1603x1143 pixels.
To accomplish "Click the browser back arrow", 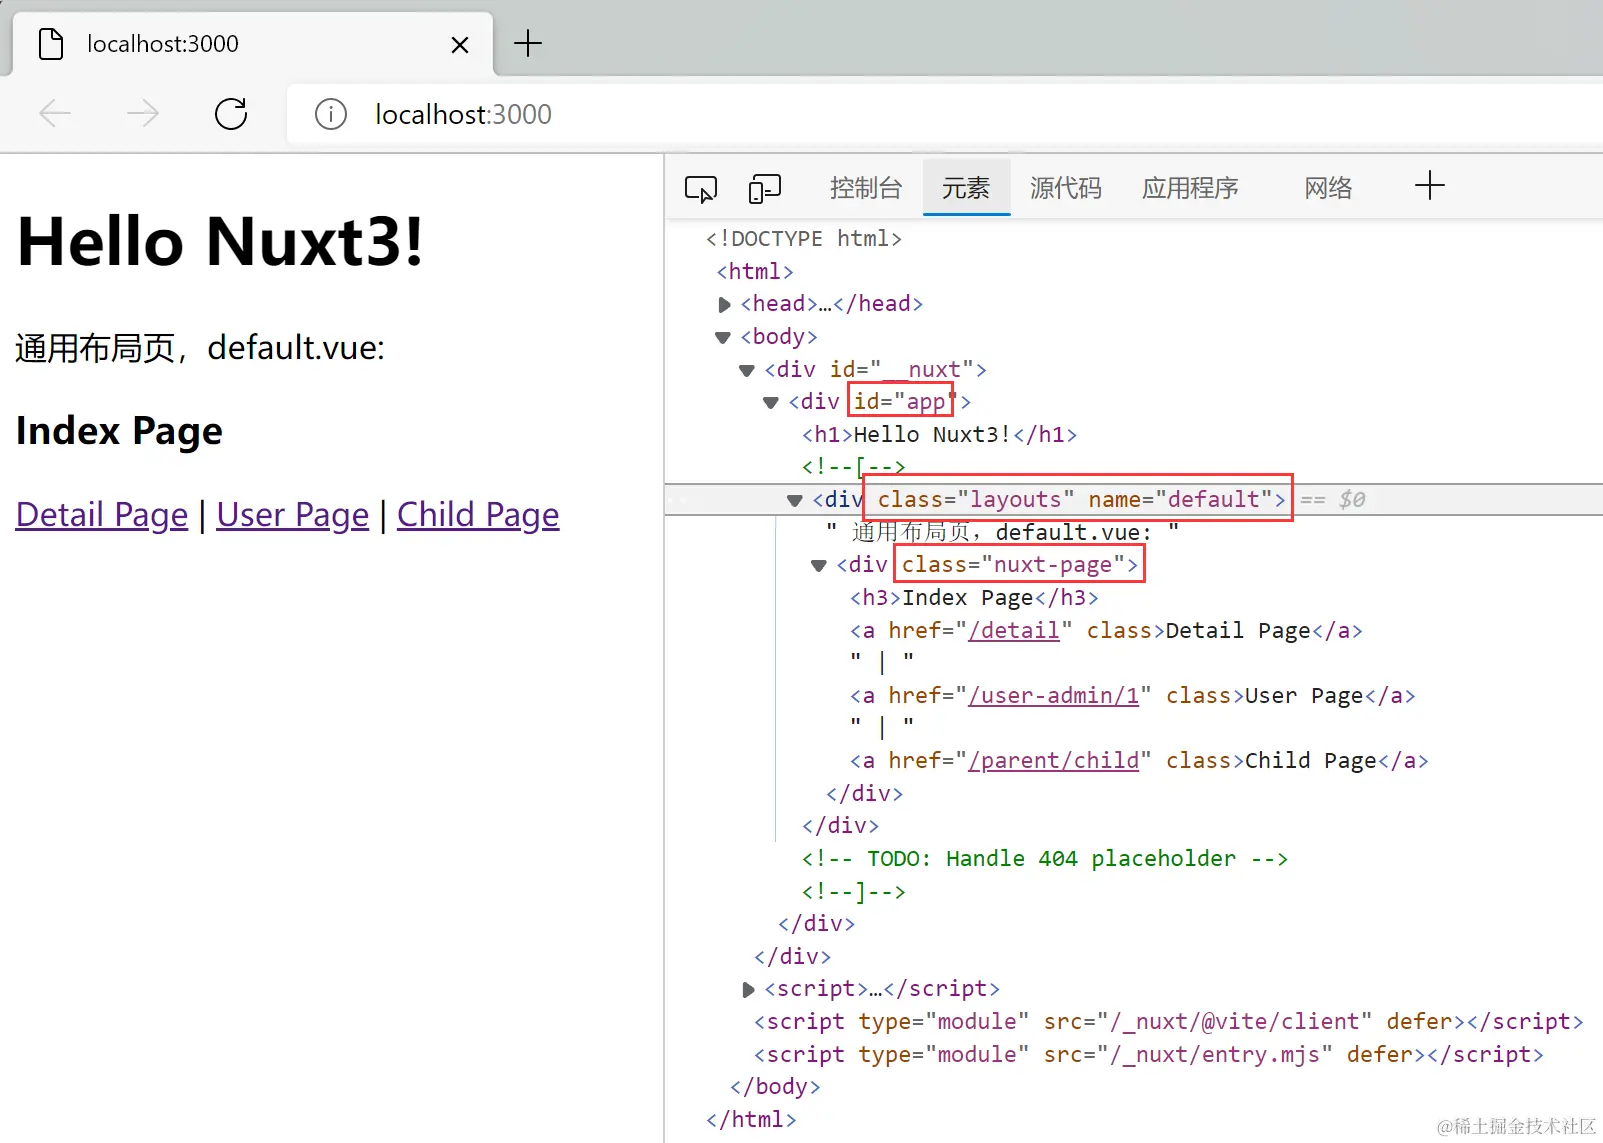I will pos(55,114).
